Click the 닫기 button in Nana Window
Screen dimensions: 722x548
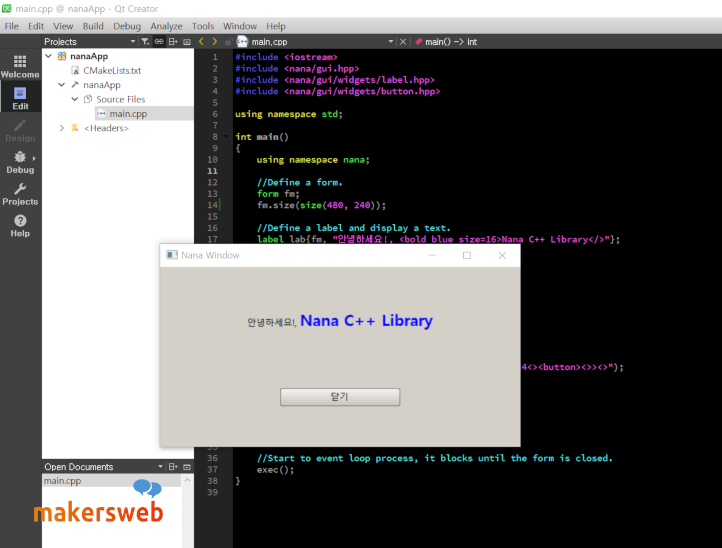tap(340, 397)
